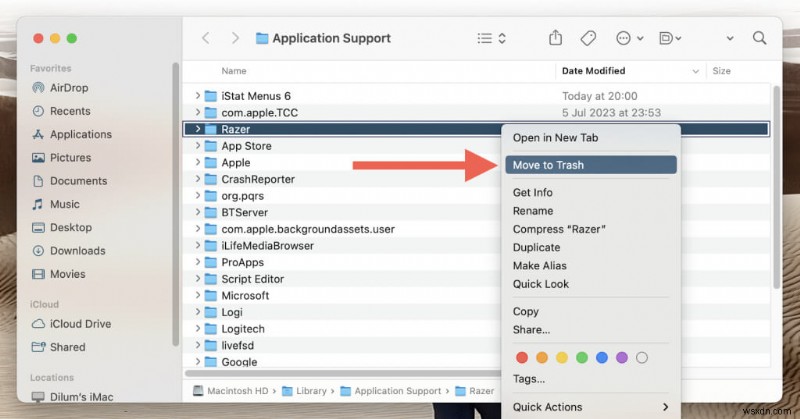This screenshot has height=419, width=800.
Task: Open Tags… in the context menu
Action: pos(591,379)
